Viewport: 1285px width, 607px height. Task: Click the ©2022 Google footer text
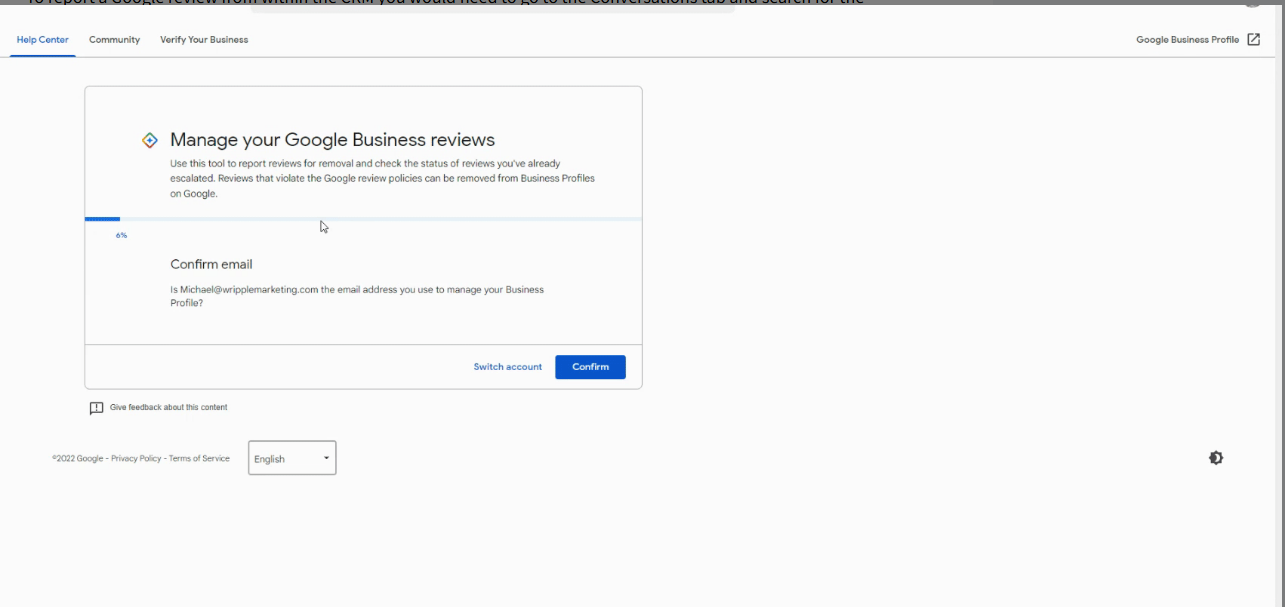pos(77,459)
